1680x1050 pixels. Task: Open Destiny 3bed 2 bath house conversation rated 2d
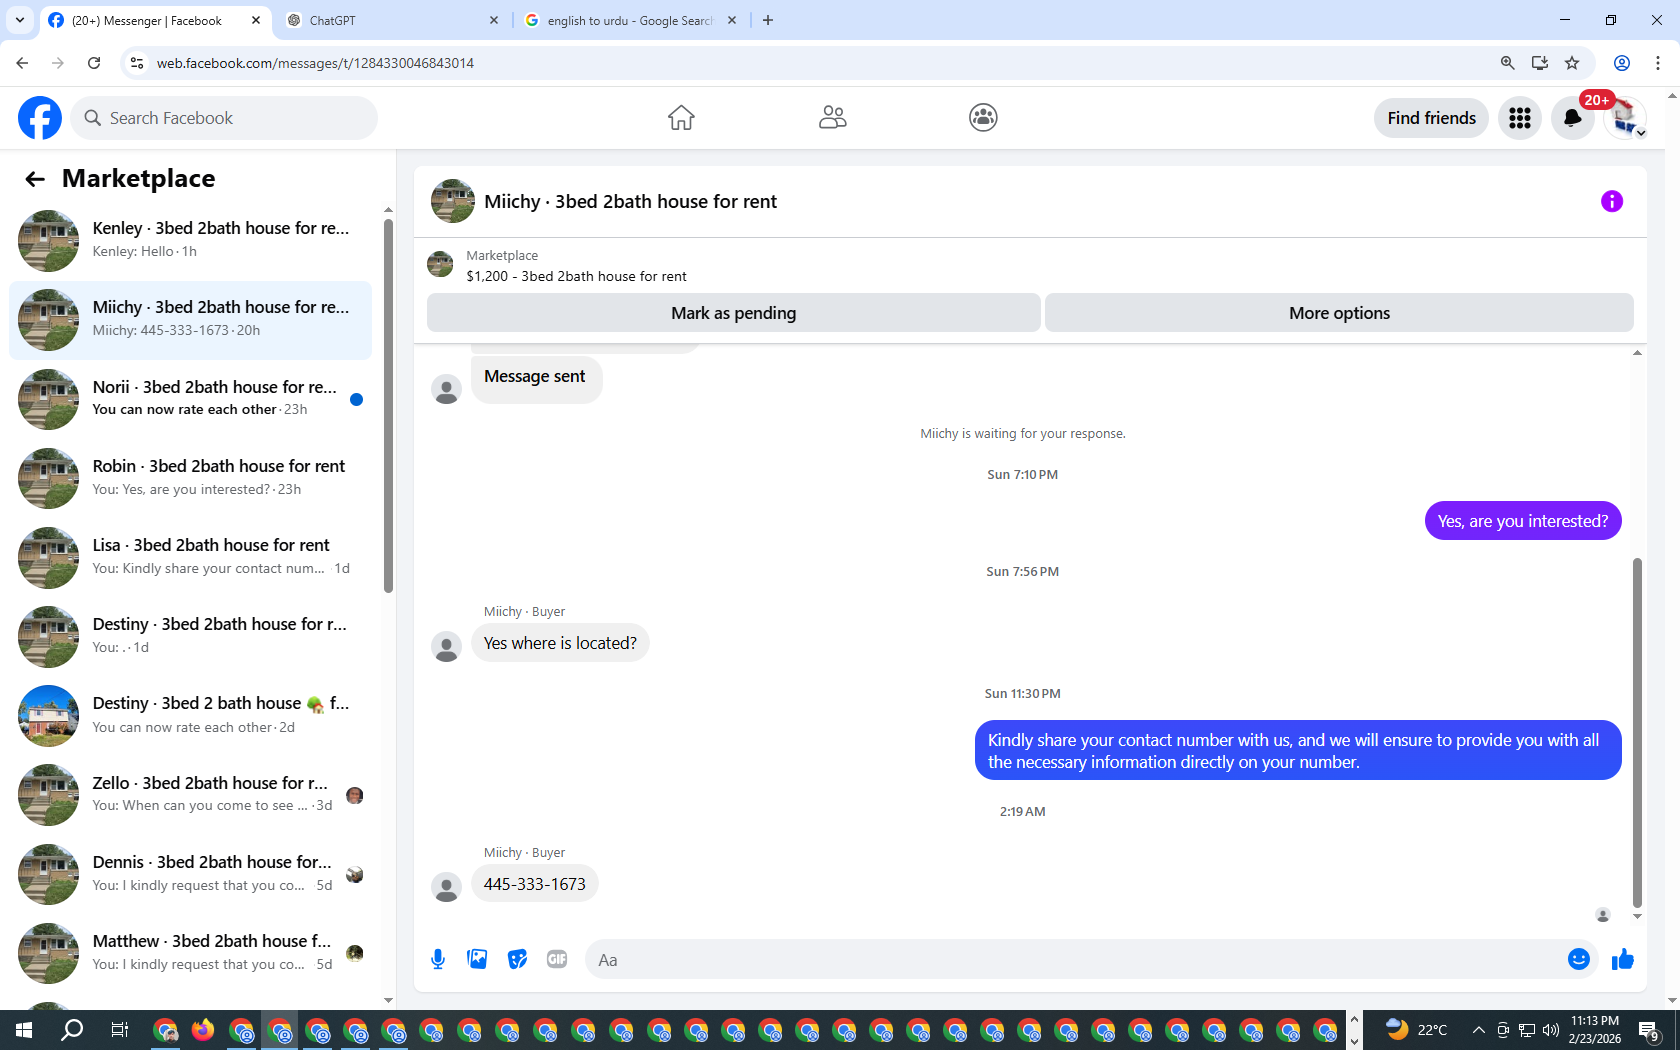(190, 716)
